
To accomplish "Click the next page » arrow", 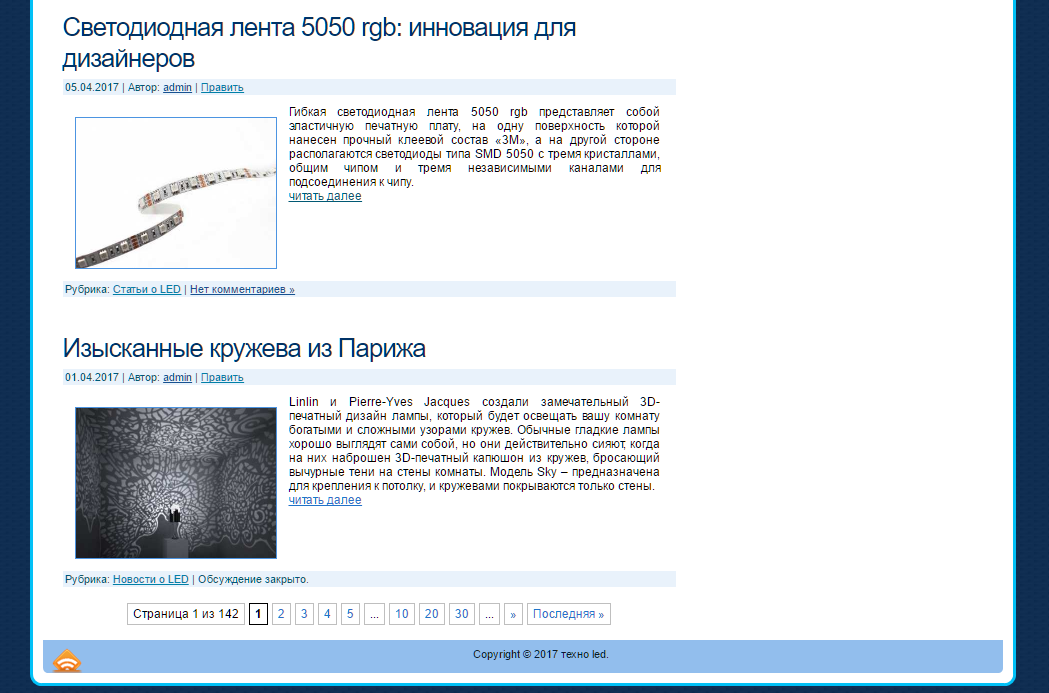I will tap(513, 614).
